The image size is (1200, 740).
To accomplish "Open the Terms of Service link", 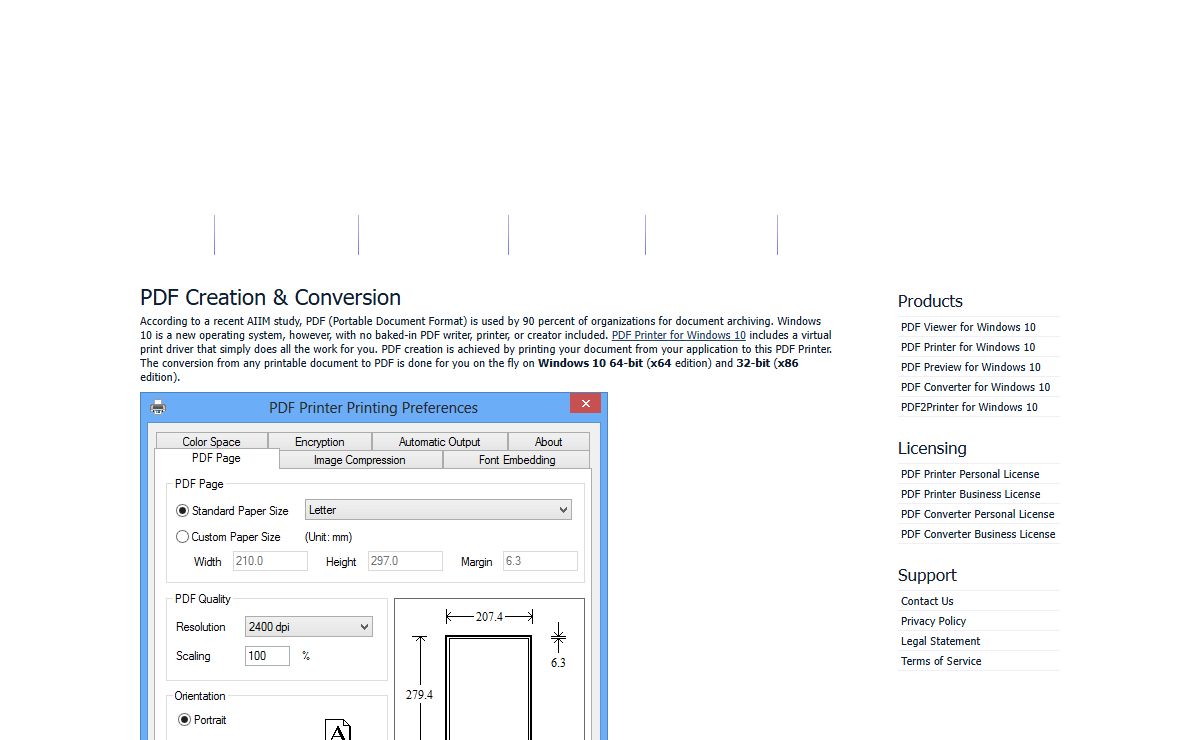I will [x=941, y=661].
